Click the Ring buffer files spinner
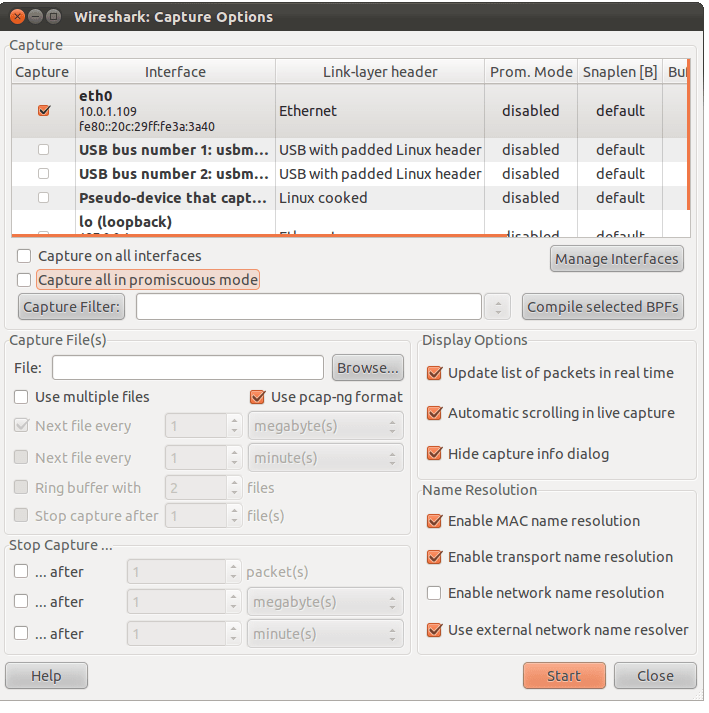 203,488
